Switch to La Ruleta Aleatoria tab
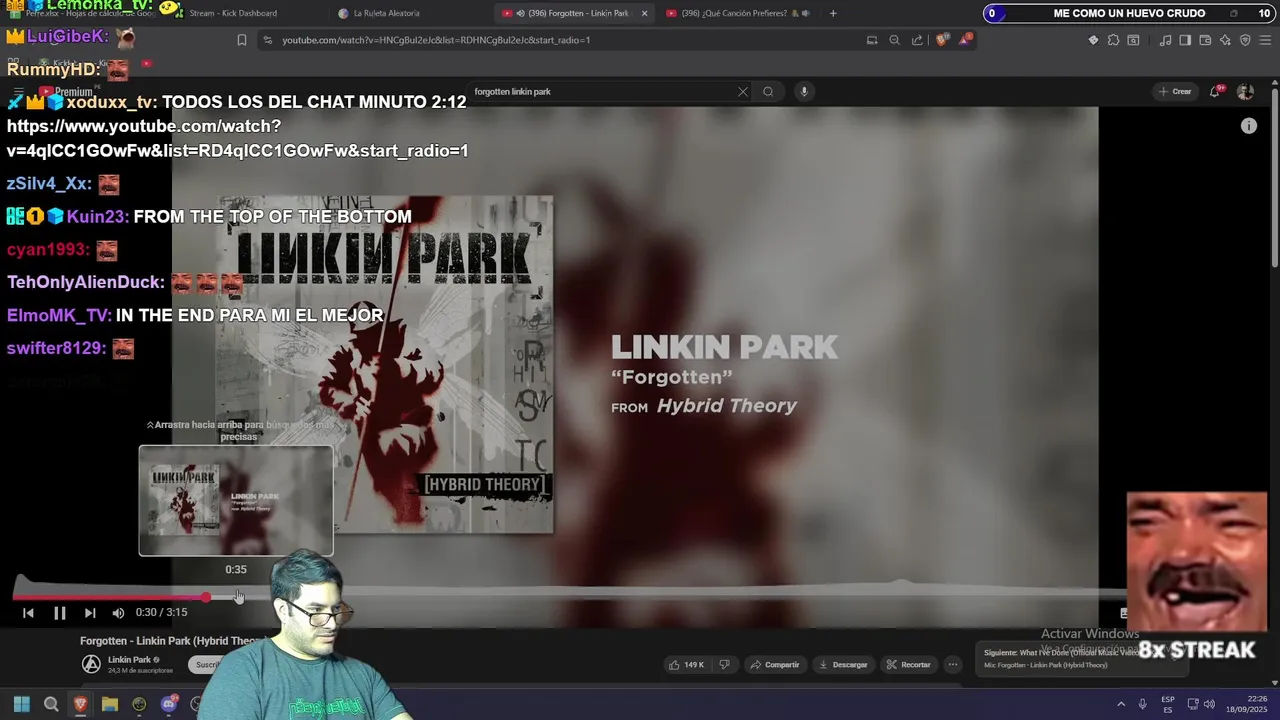Image resolution: width=1280 pixels, height=720 pixels. (386, 13)
